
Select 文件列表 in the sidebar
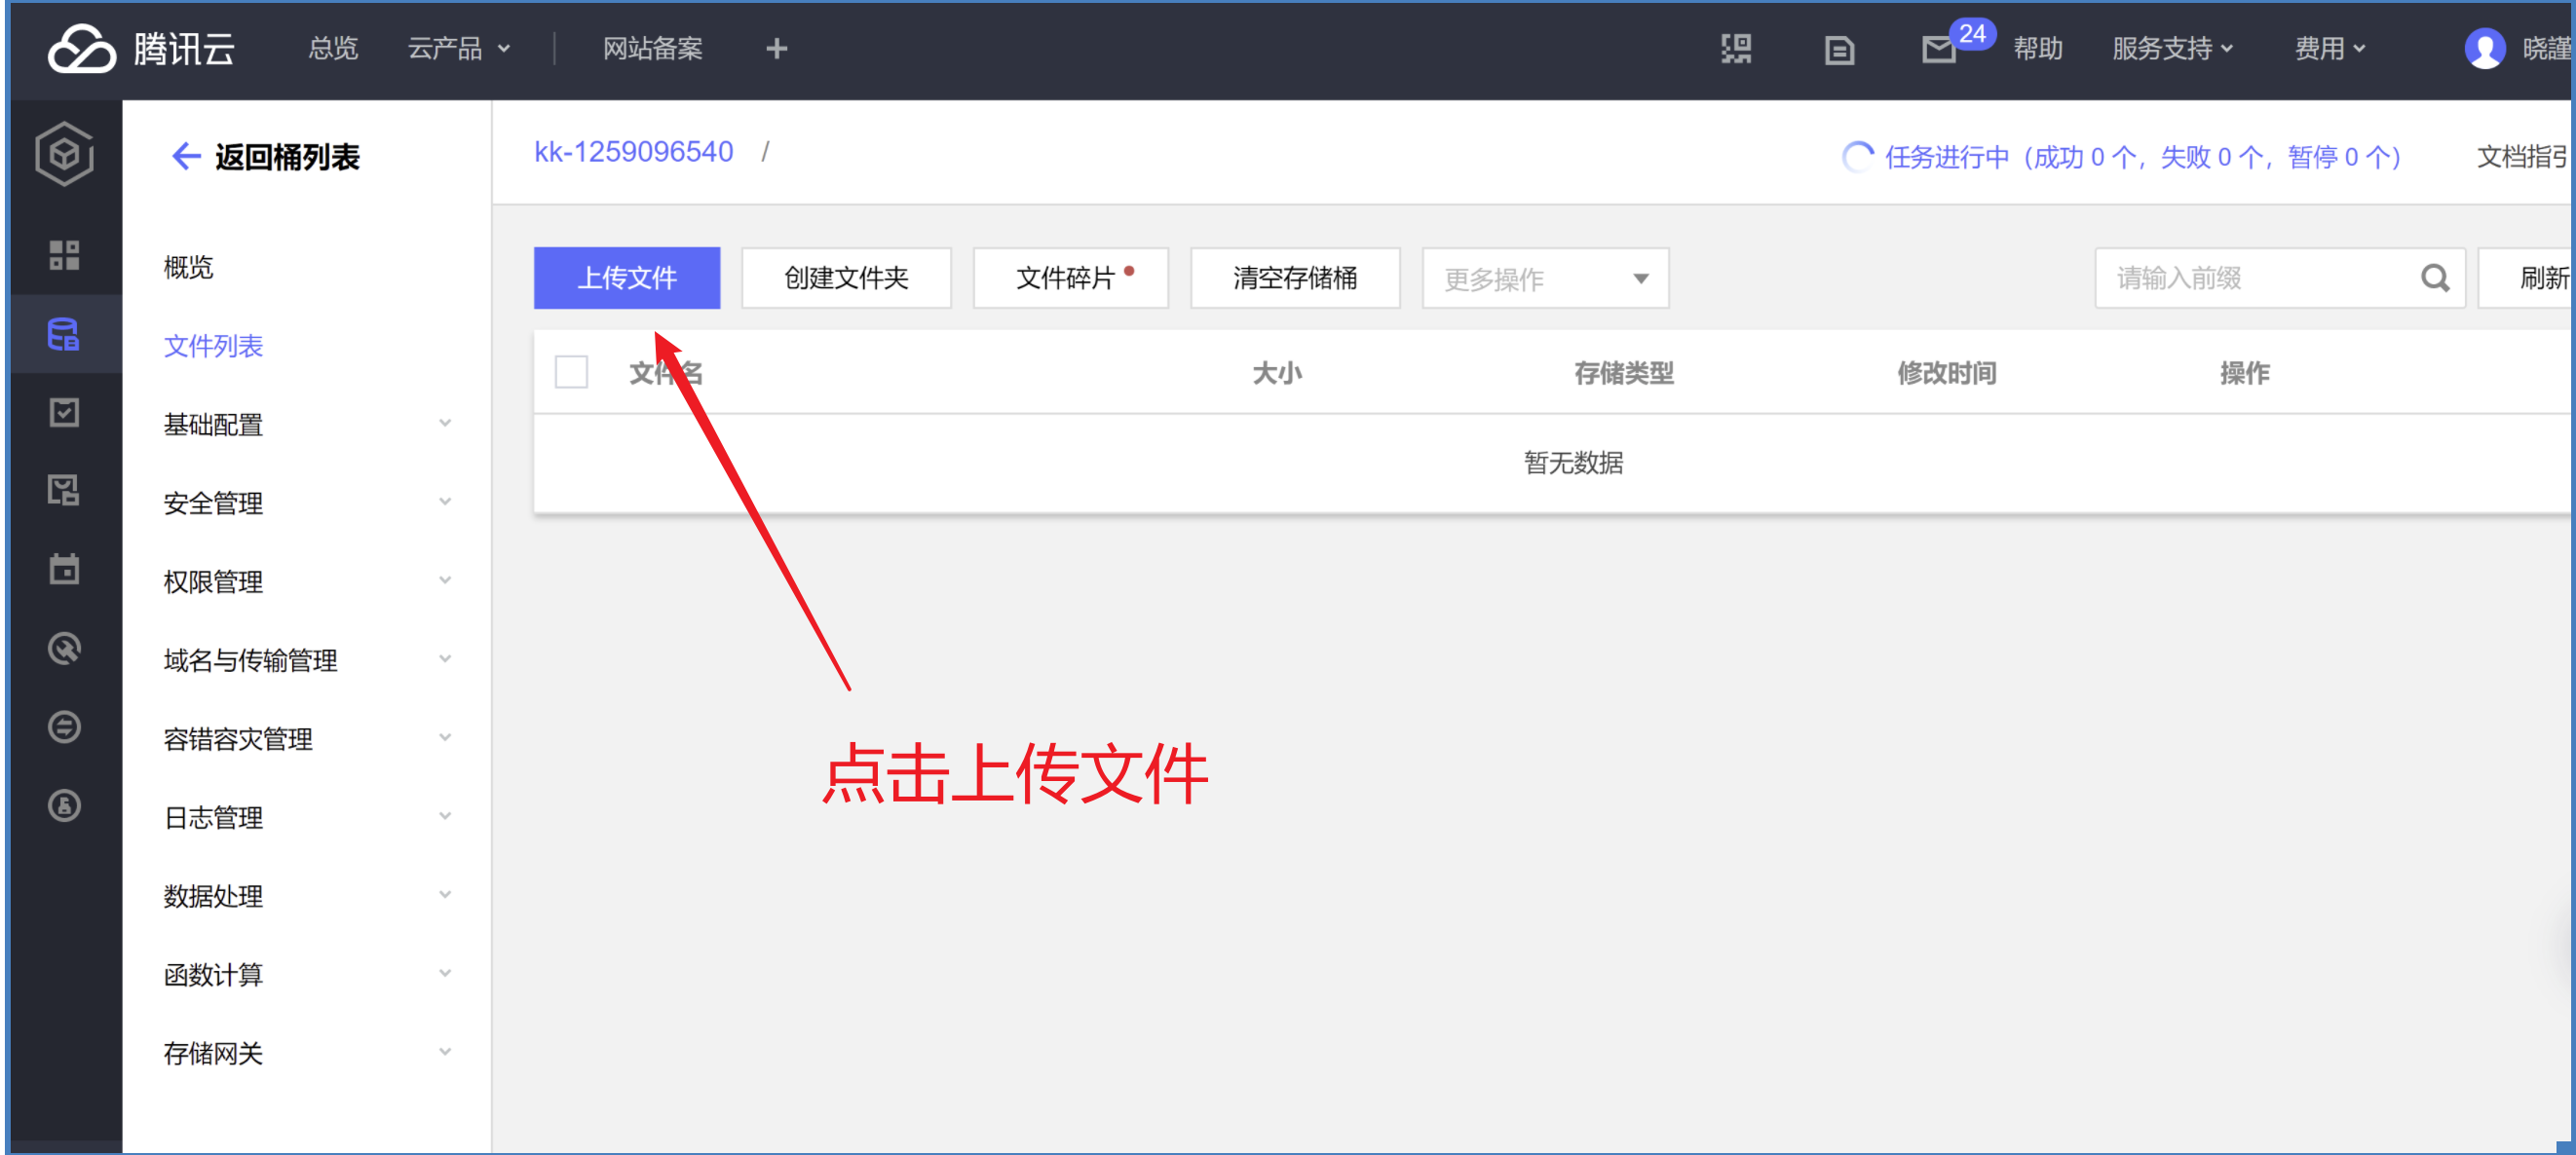[213, 346]
